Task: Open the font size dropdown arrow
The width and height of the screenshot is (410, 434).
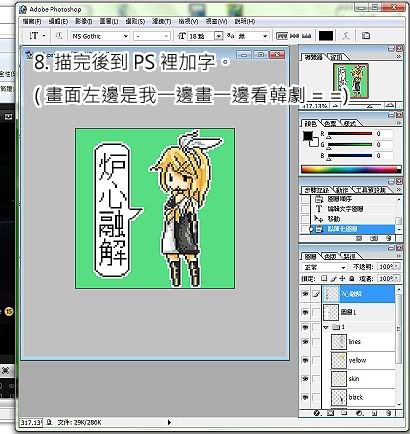Action: click(218, 36)
